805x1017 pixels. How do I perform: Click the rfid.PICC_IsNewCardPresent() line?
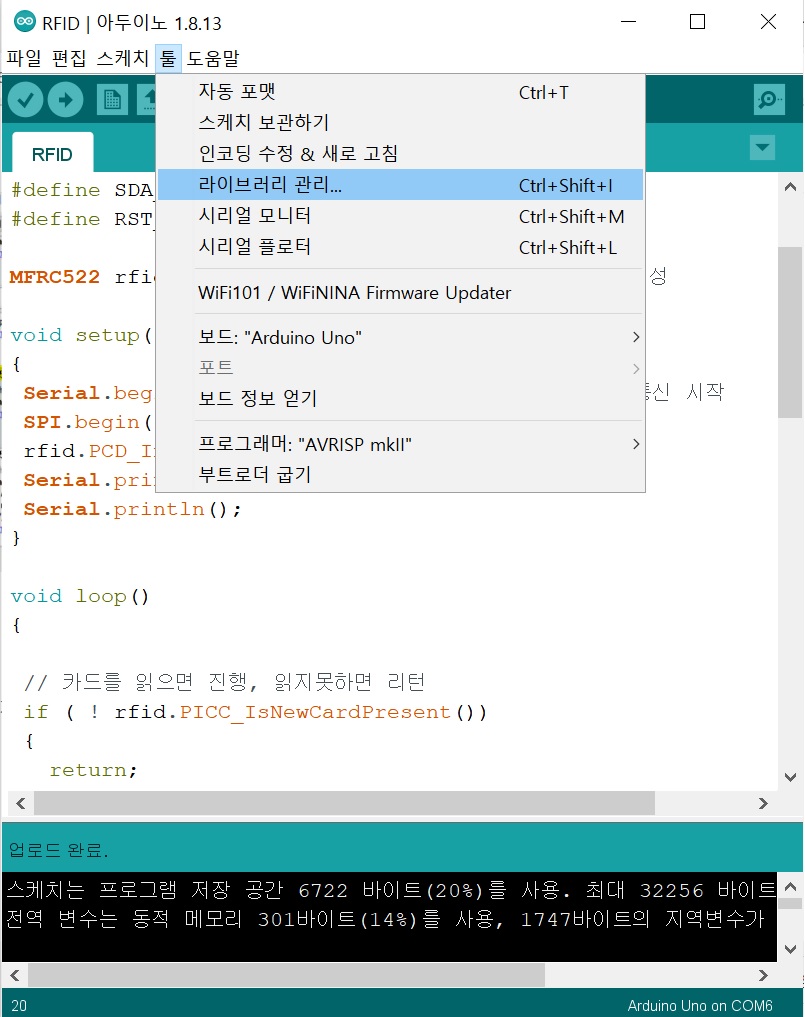[255, 712]
